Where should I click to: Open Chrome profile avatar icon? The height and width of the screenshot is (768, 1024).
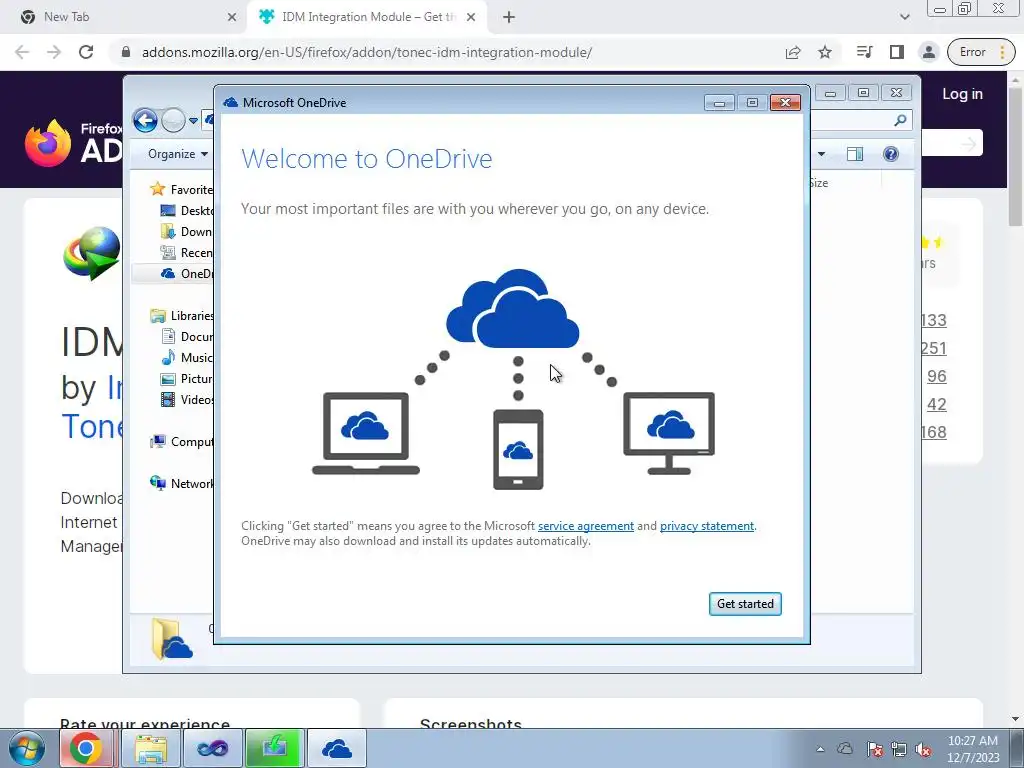coord(929,52)
